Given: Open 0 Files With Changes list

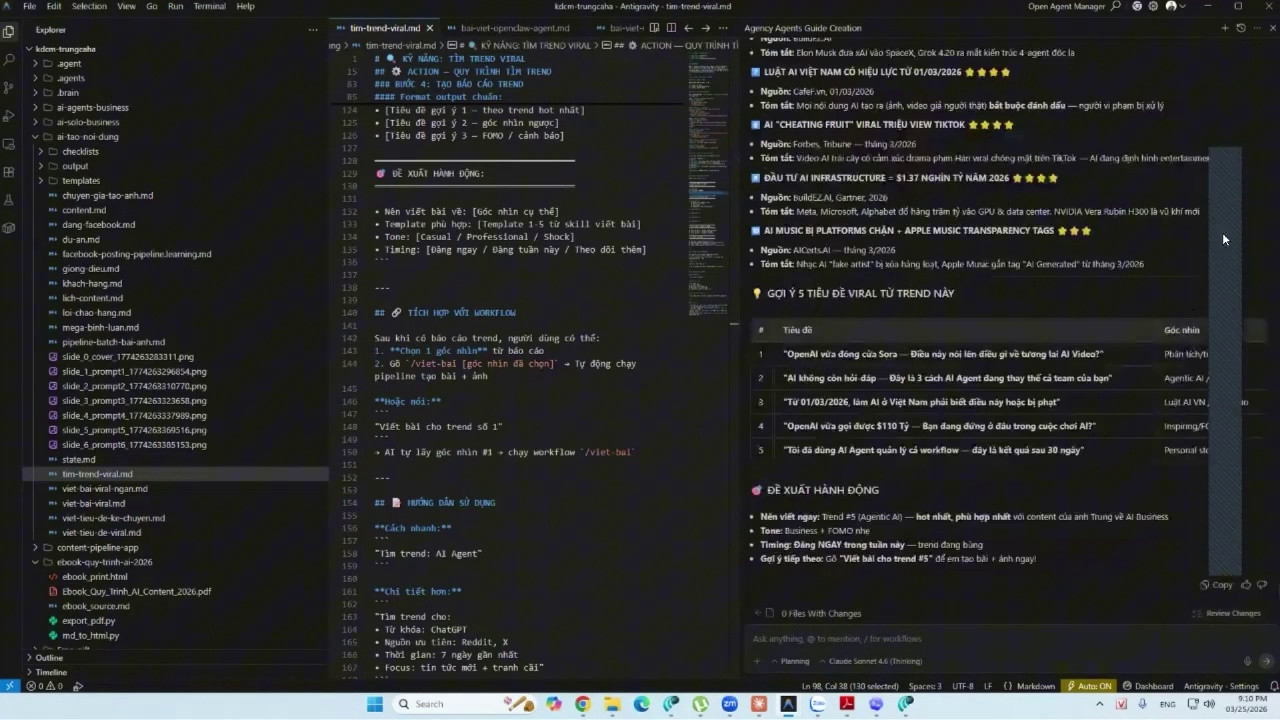Looking at the screenshot, I should coord(820,613).
